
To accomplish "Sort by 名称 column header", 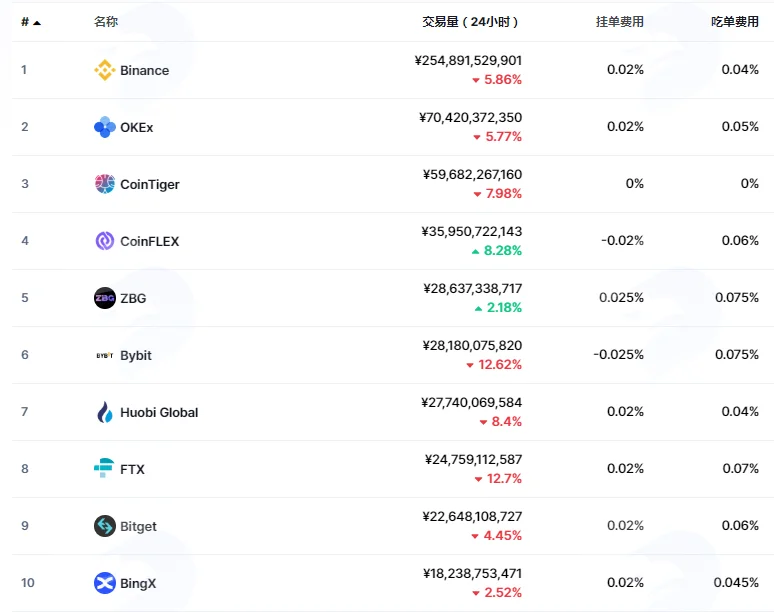I will coord(106,22).
